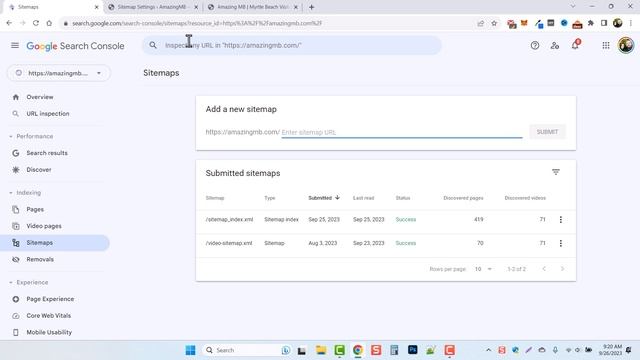Click the search magnifier icon
640x360 pixels.
(153, 45)
